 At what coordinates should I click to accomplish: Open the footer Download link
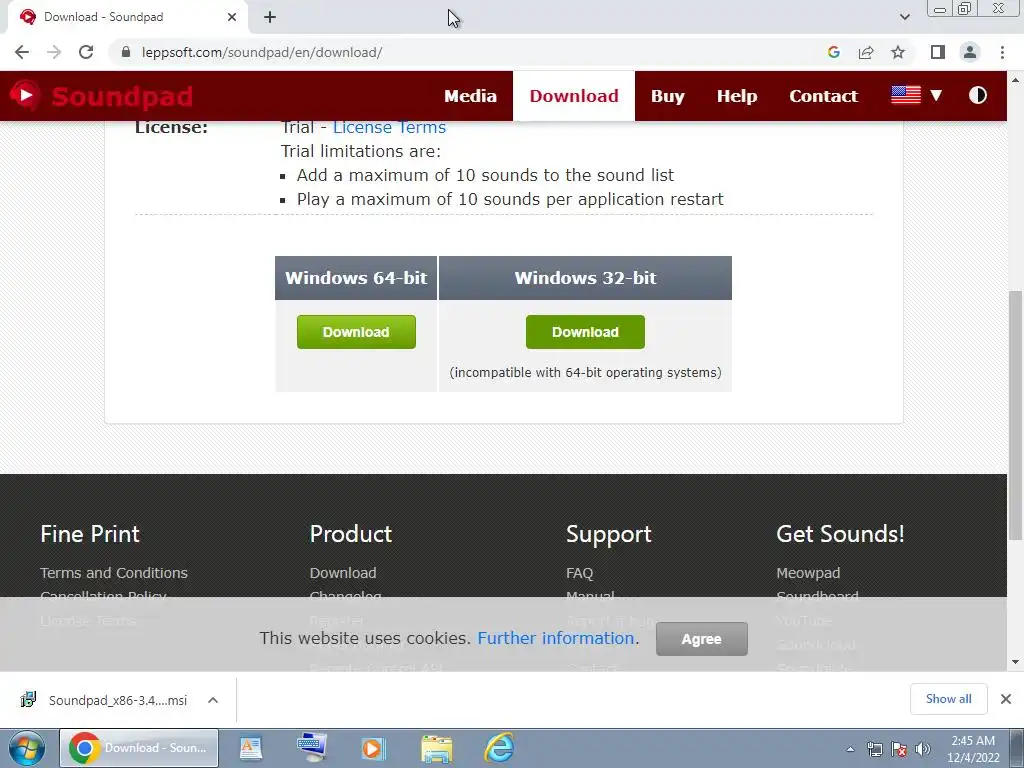point(343,573)
